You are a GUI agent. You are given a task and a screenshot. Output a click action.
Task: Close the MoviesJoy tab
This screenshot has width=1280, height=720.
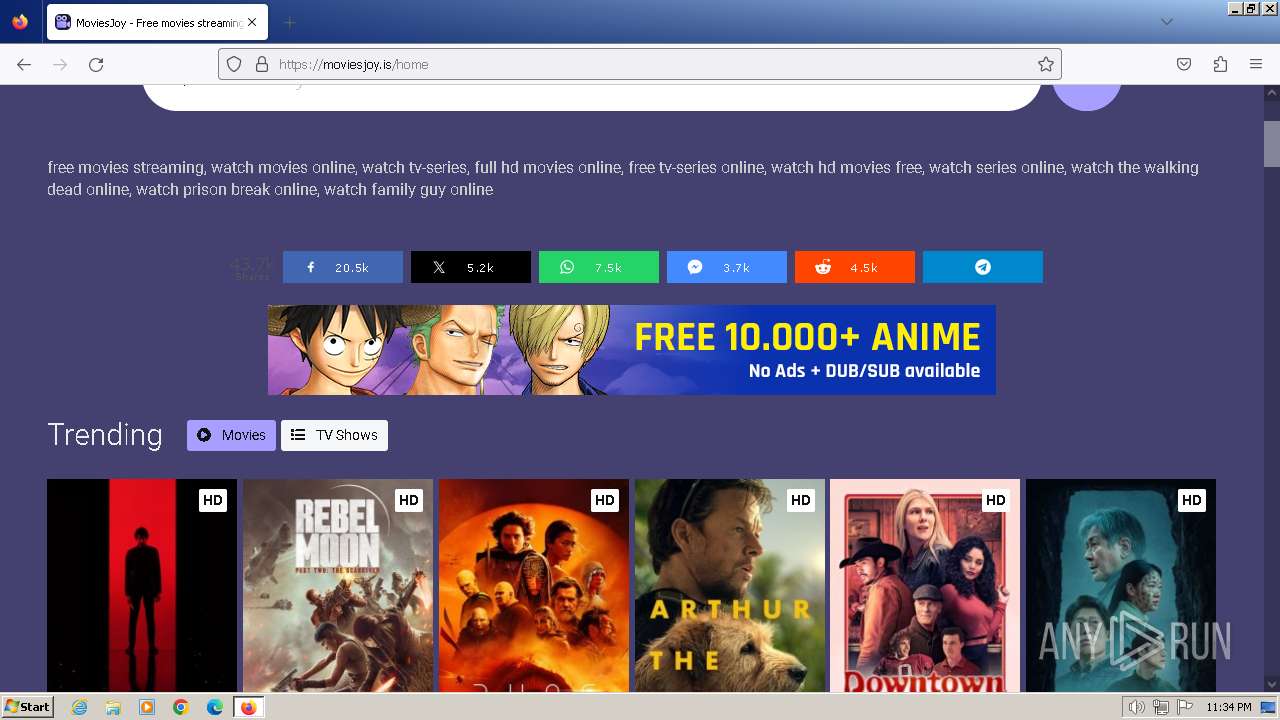pyautogui.click(x=253, y=22)
